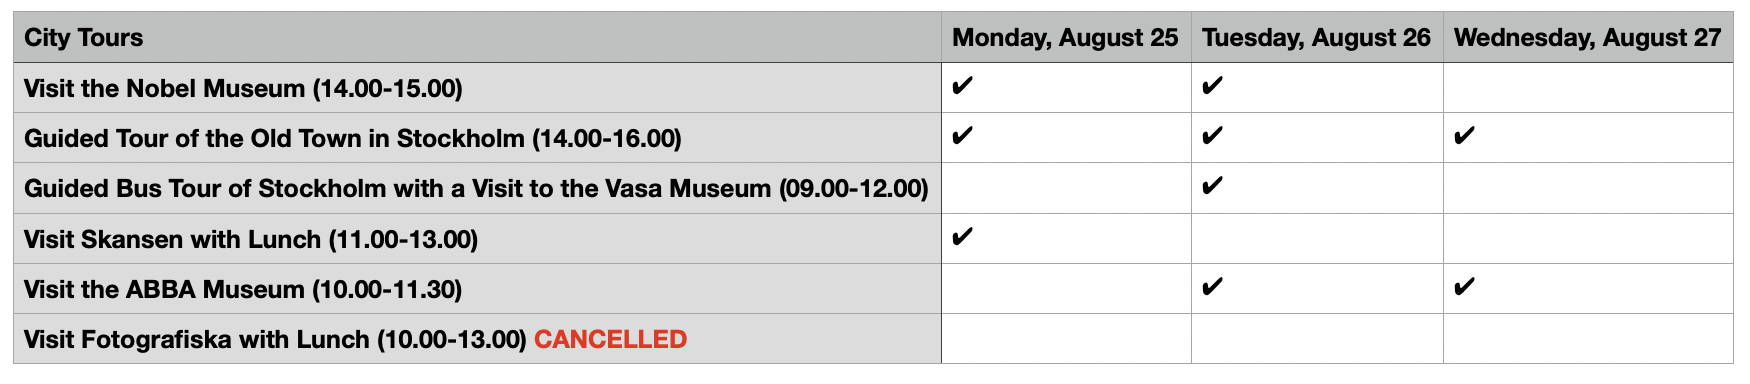Click the red CANCELLED text in Fotografiska row
The height and width of the screenshot is (384, 1750).
coord(611,340)
